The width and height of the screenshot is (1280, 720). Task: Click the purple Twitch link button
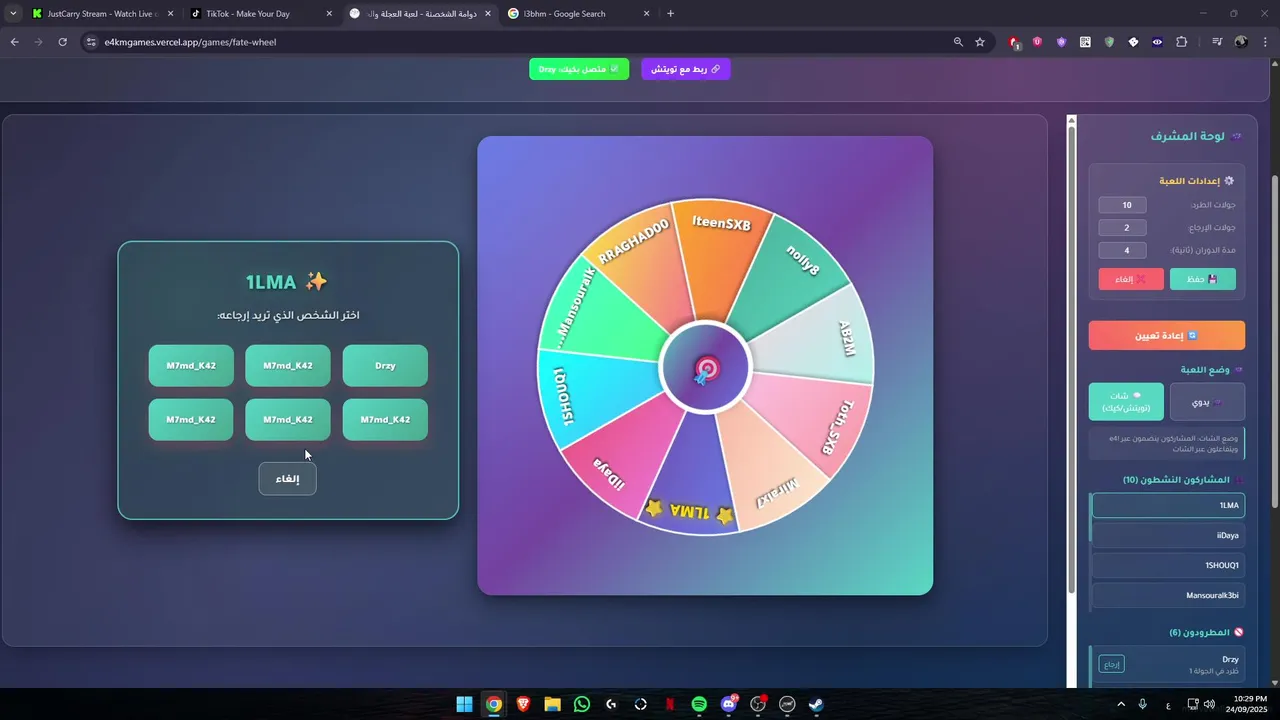click(686, 69)
